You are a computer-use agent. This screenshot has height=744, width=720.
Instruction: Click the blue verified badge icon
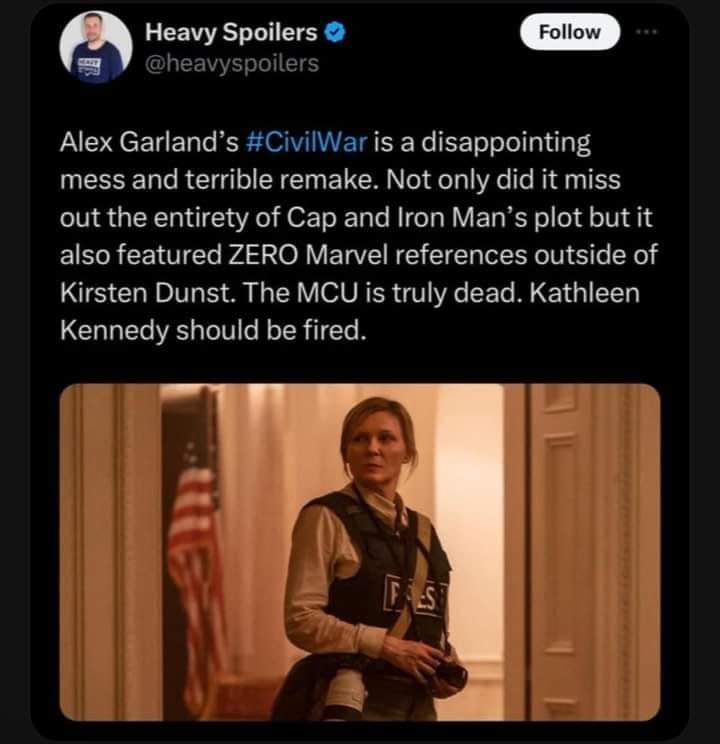tap(338, 33)
